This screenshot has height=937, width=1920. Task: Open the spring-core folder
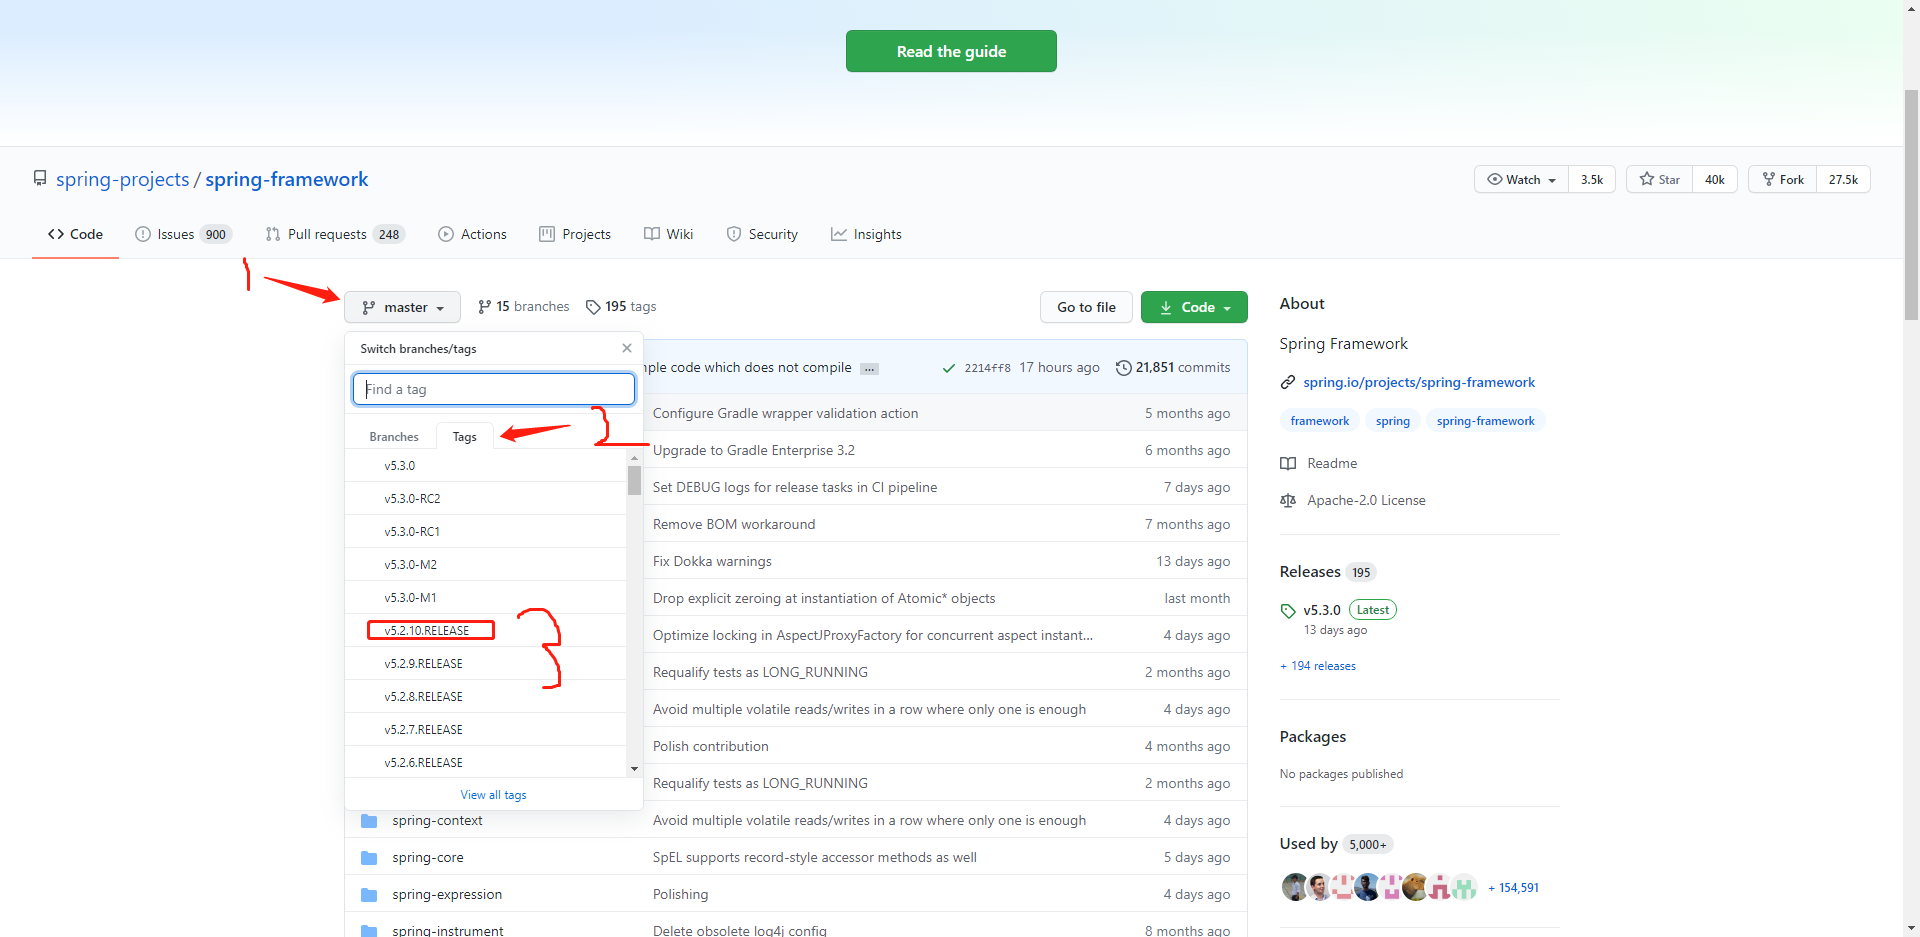[428, 857]
